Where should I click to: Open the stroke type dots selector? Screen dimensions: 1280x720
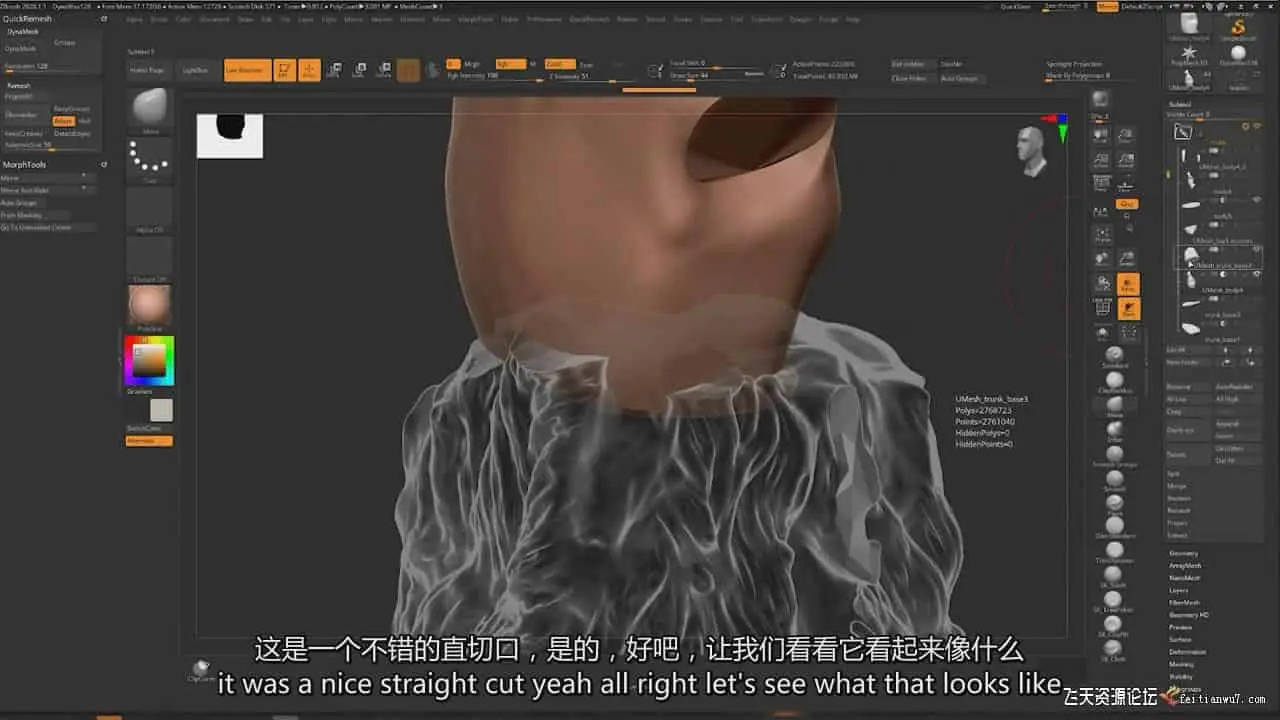149,160
